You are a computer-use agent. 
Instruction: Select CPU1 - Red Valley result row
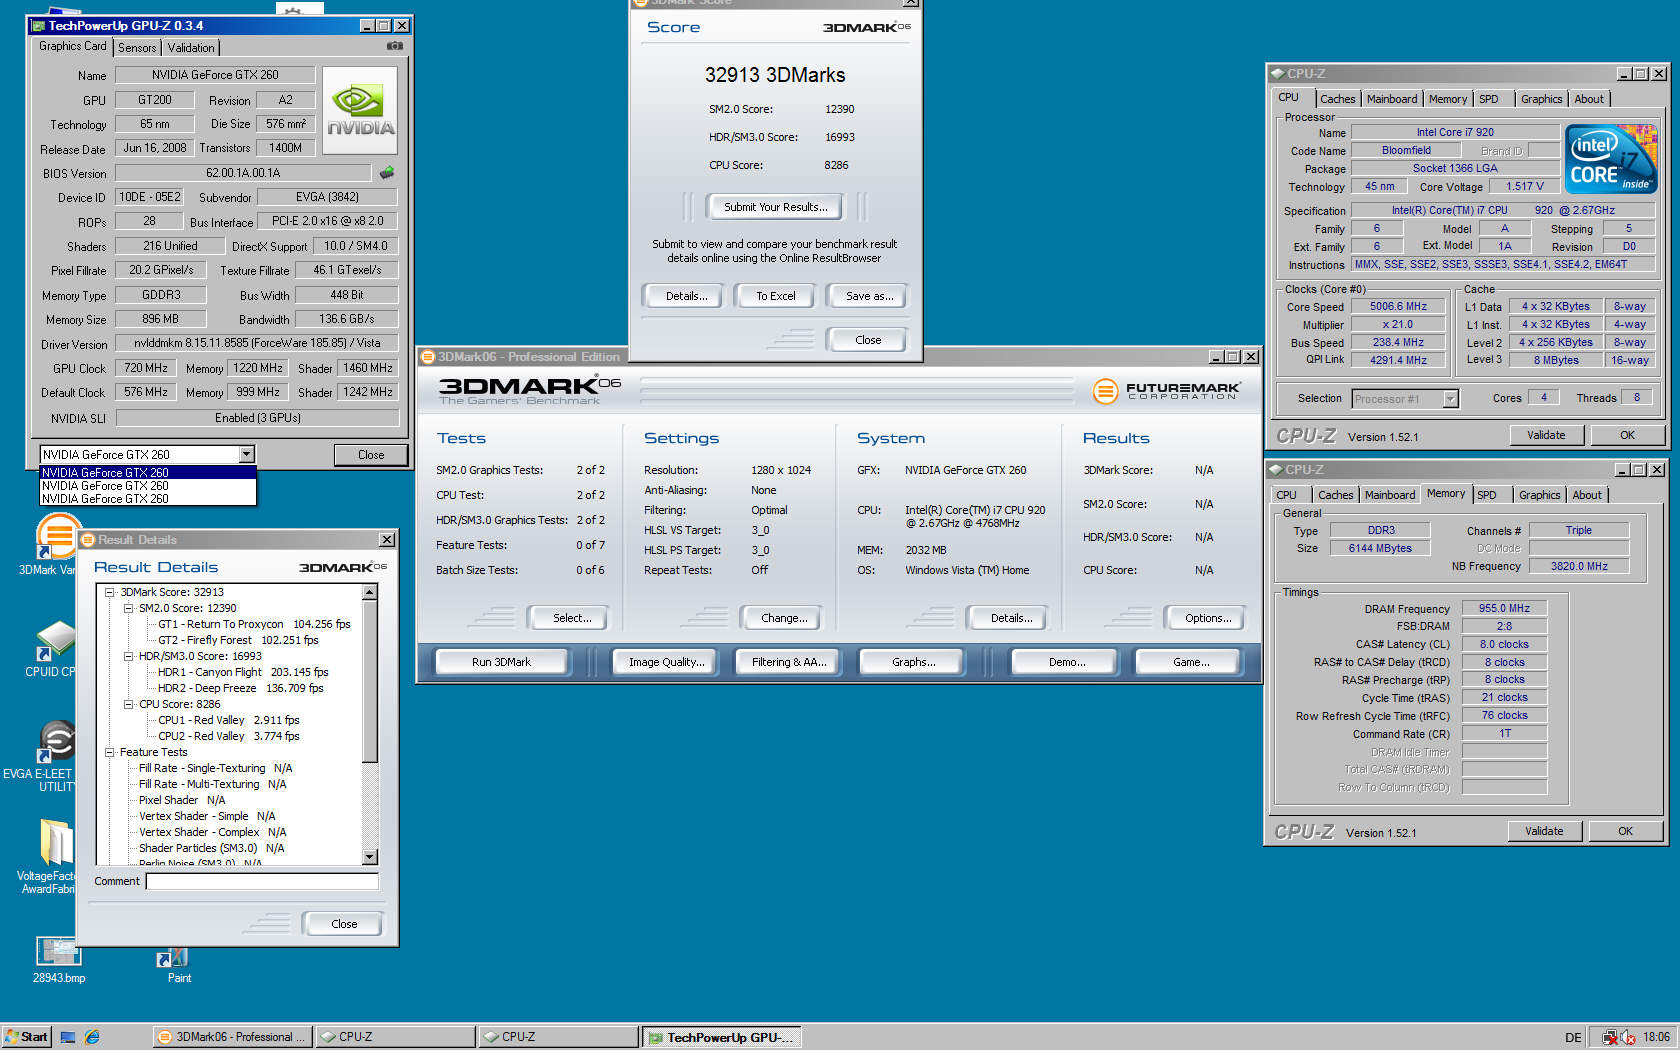tap(229, 720)
